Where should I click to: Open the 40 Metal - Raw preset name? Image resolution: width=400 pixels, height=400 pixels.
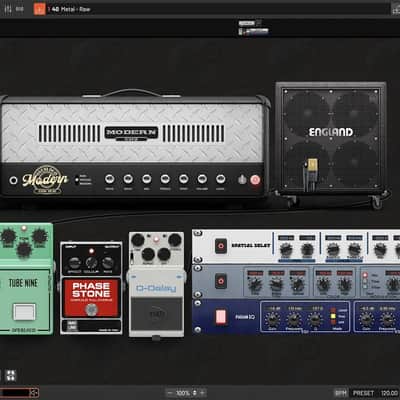pos(71,9)
